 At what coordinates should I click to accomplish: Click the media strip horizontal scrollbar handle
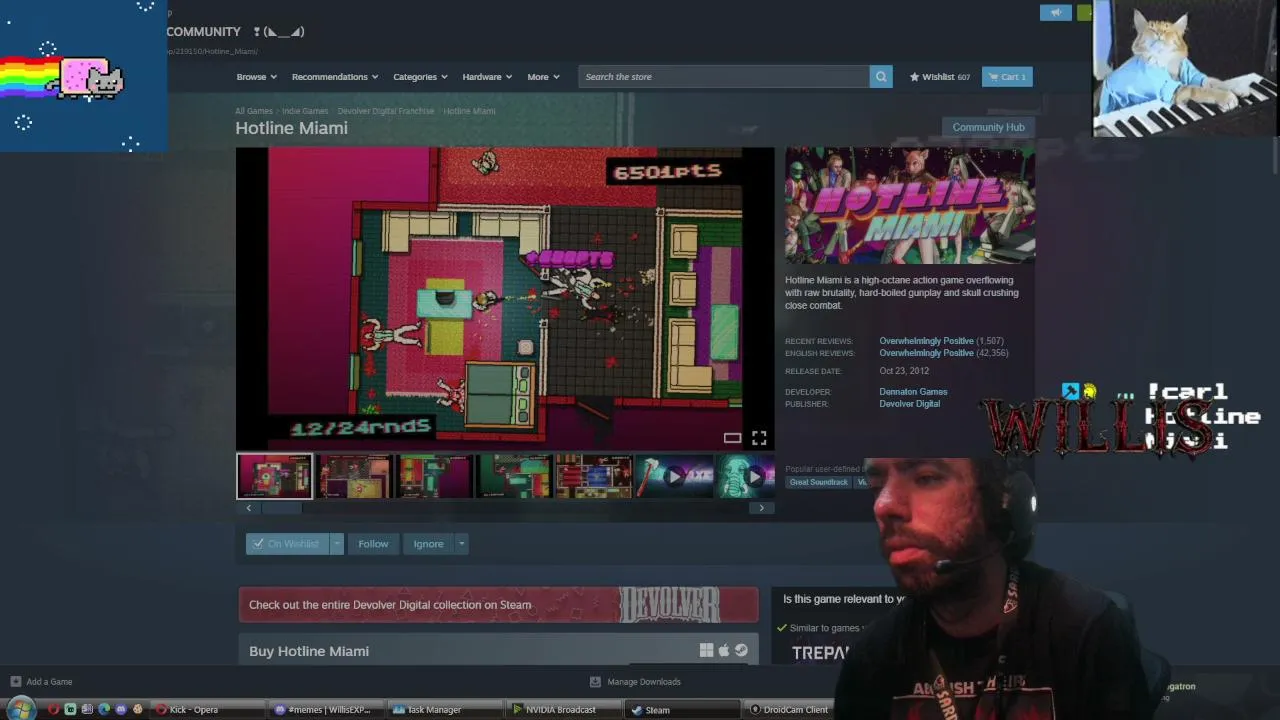pos(282,508)
